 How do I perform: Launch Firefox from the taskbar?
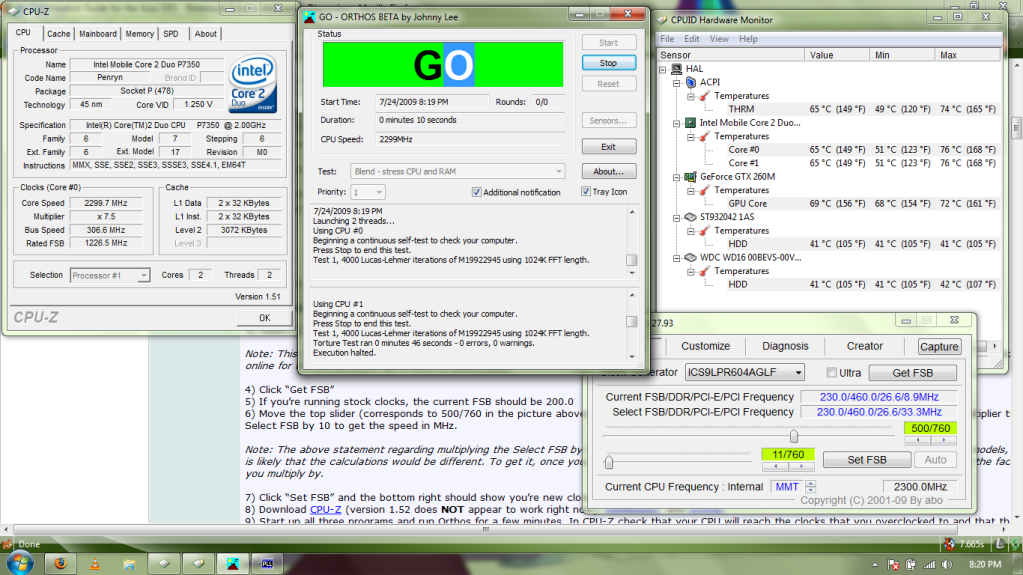[61, 563]
